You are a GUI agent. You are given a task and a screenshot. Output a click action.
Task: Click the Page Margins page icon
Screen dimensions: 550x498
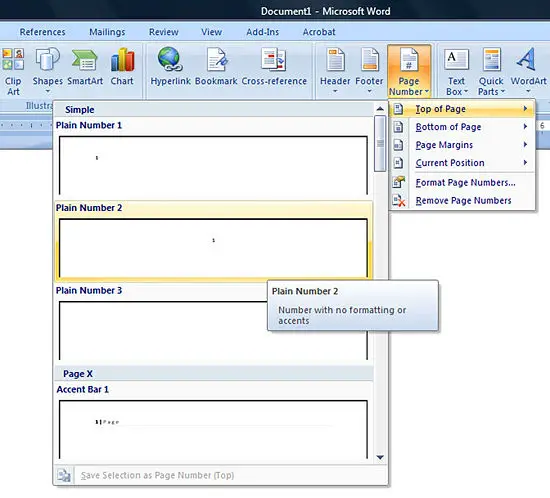coord(398,145)
